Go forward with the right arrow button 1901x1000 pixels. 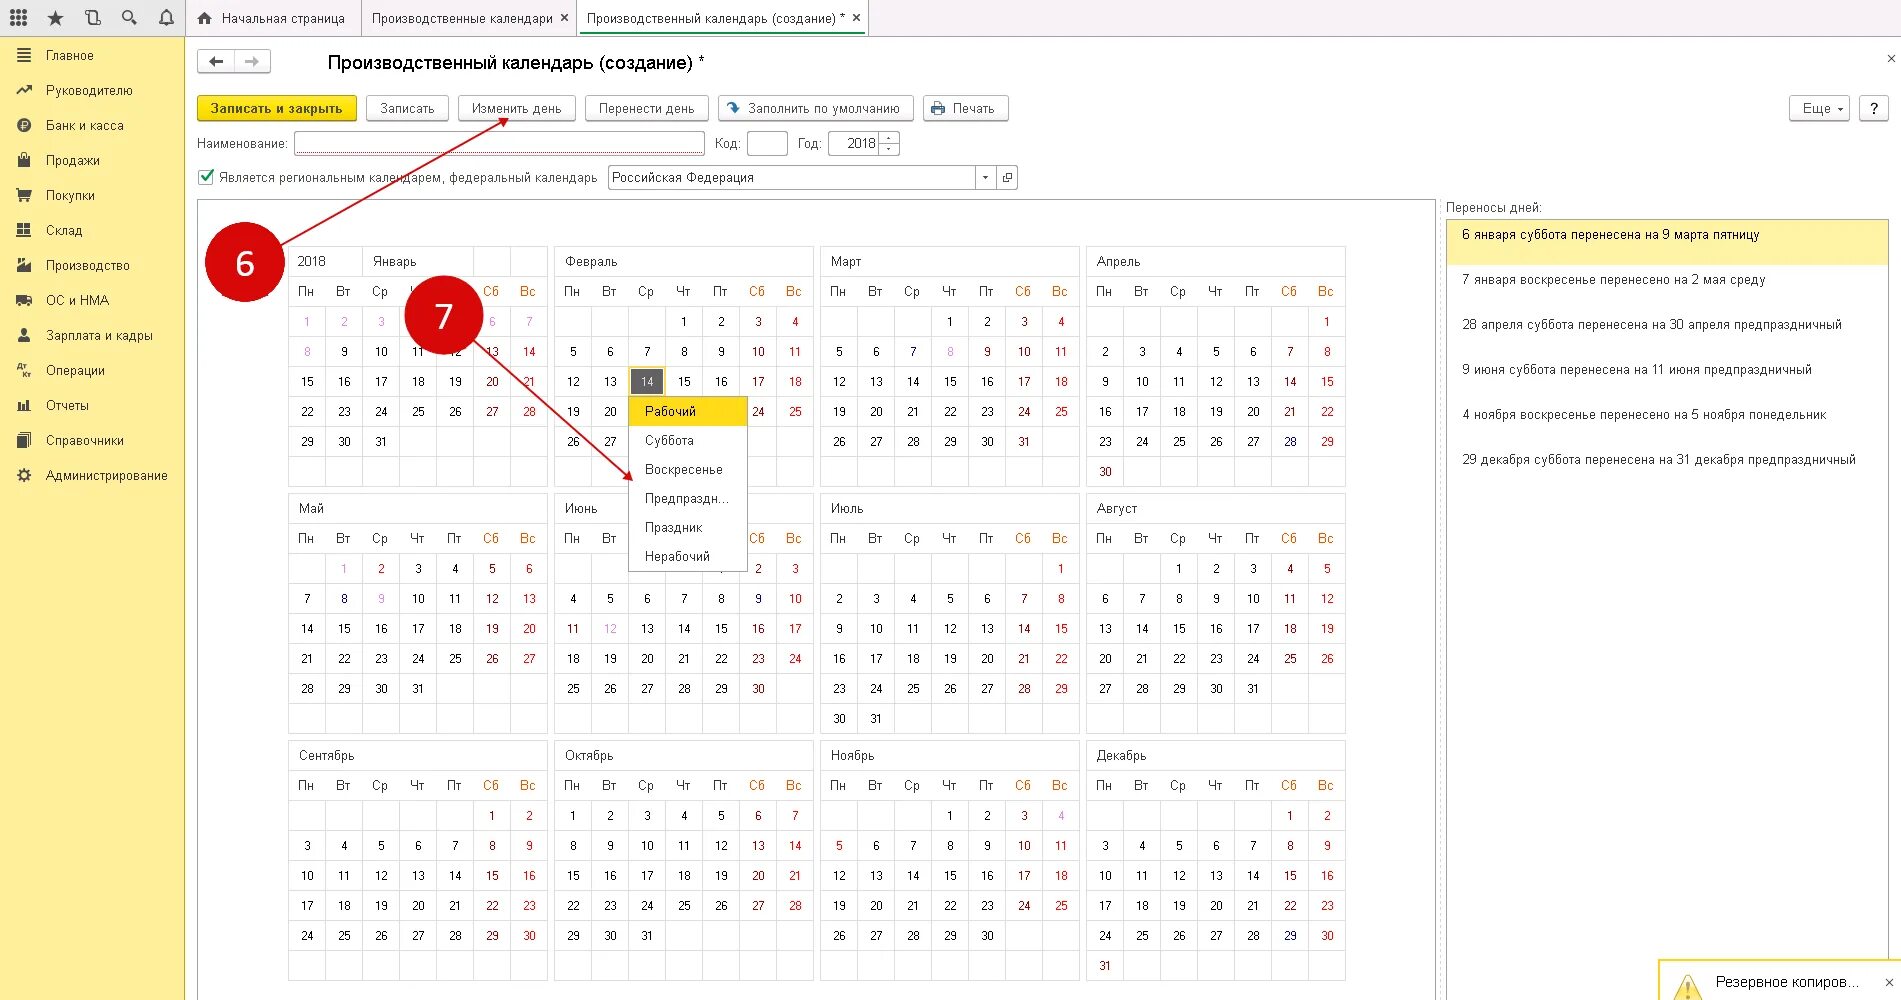[x=252, y=62]
